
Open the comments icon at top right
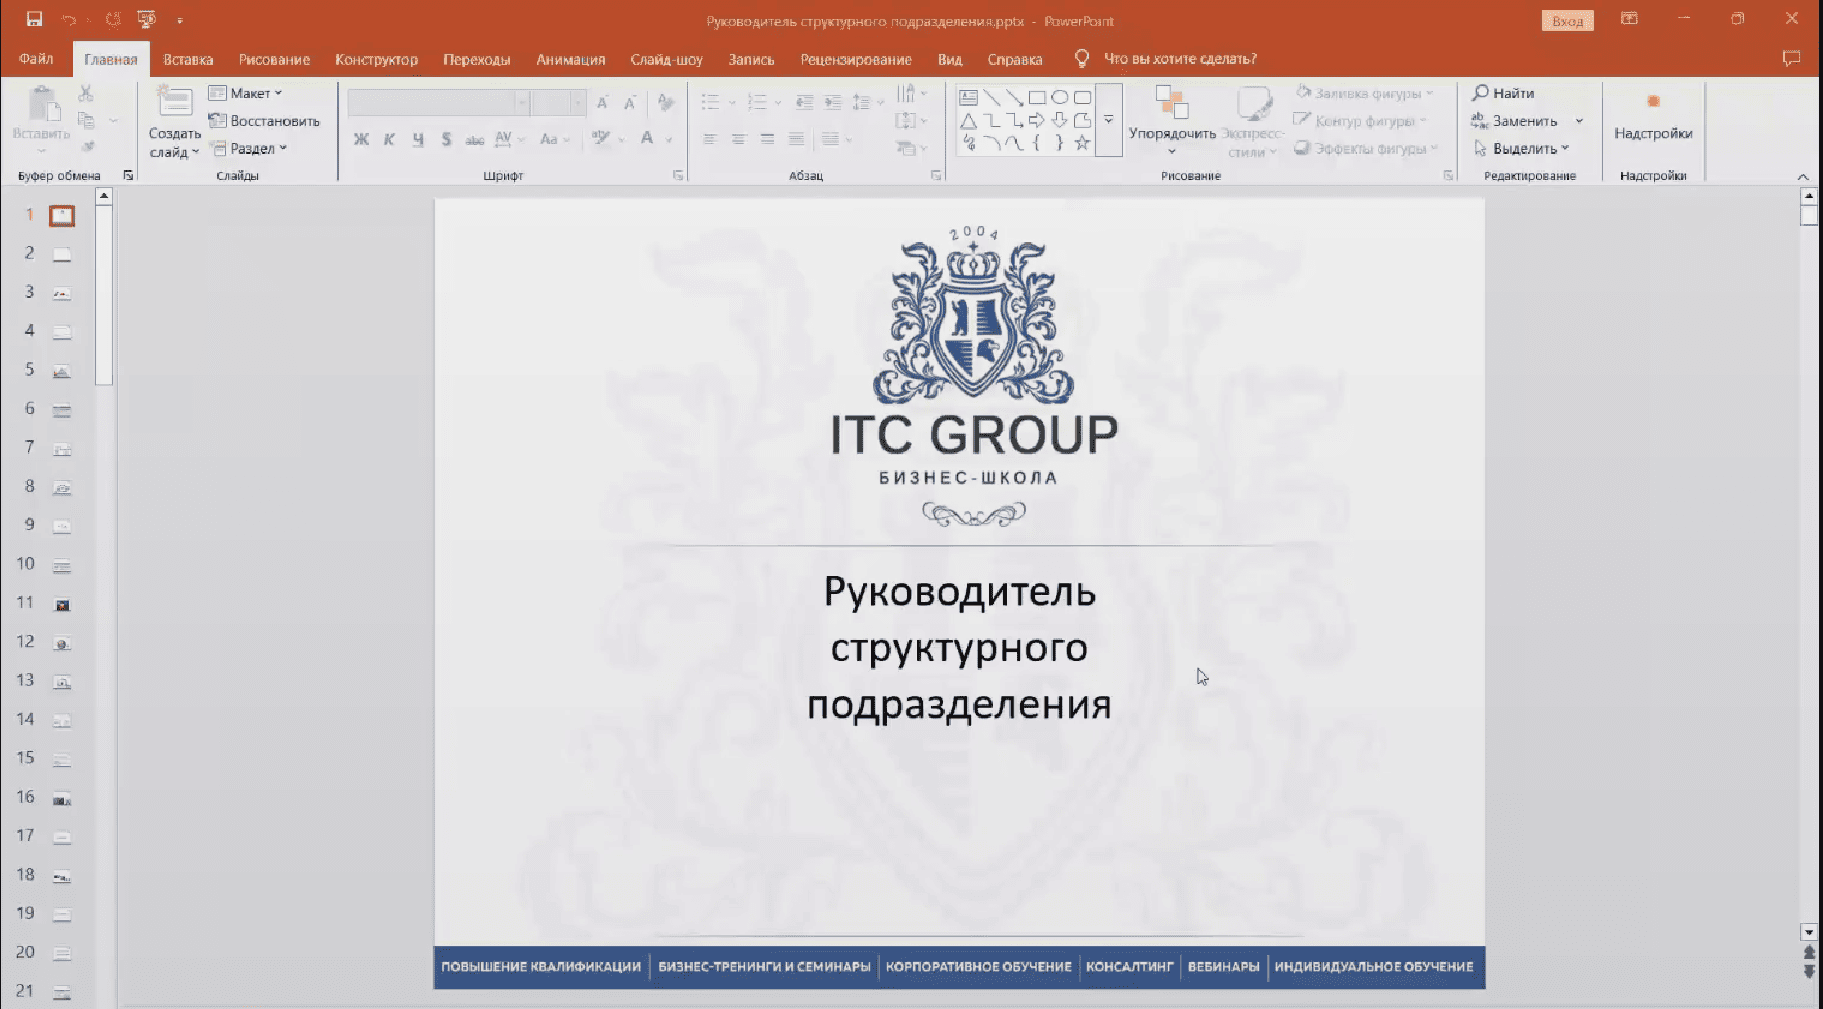1791,59
